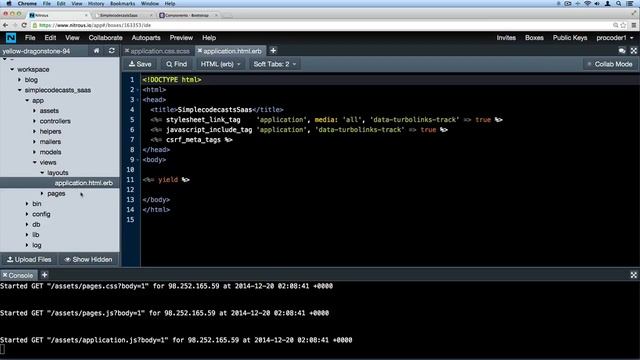
Task: Open the Public Keys link
Action: pyautogui.click(x=570, y=38)
